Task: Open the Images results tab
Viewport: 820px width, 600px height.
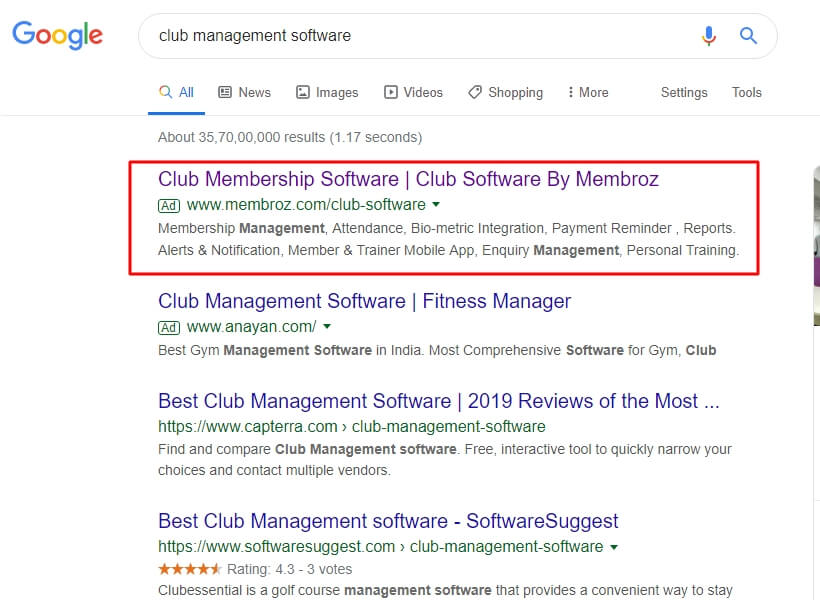Action: [327, 93]
